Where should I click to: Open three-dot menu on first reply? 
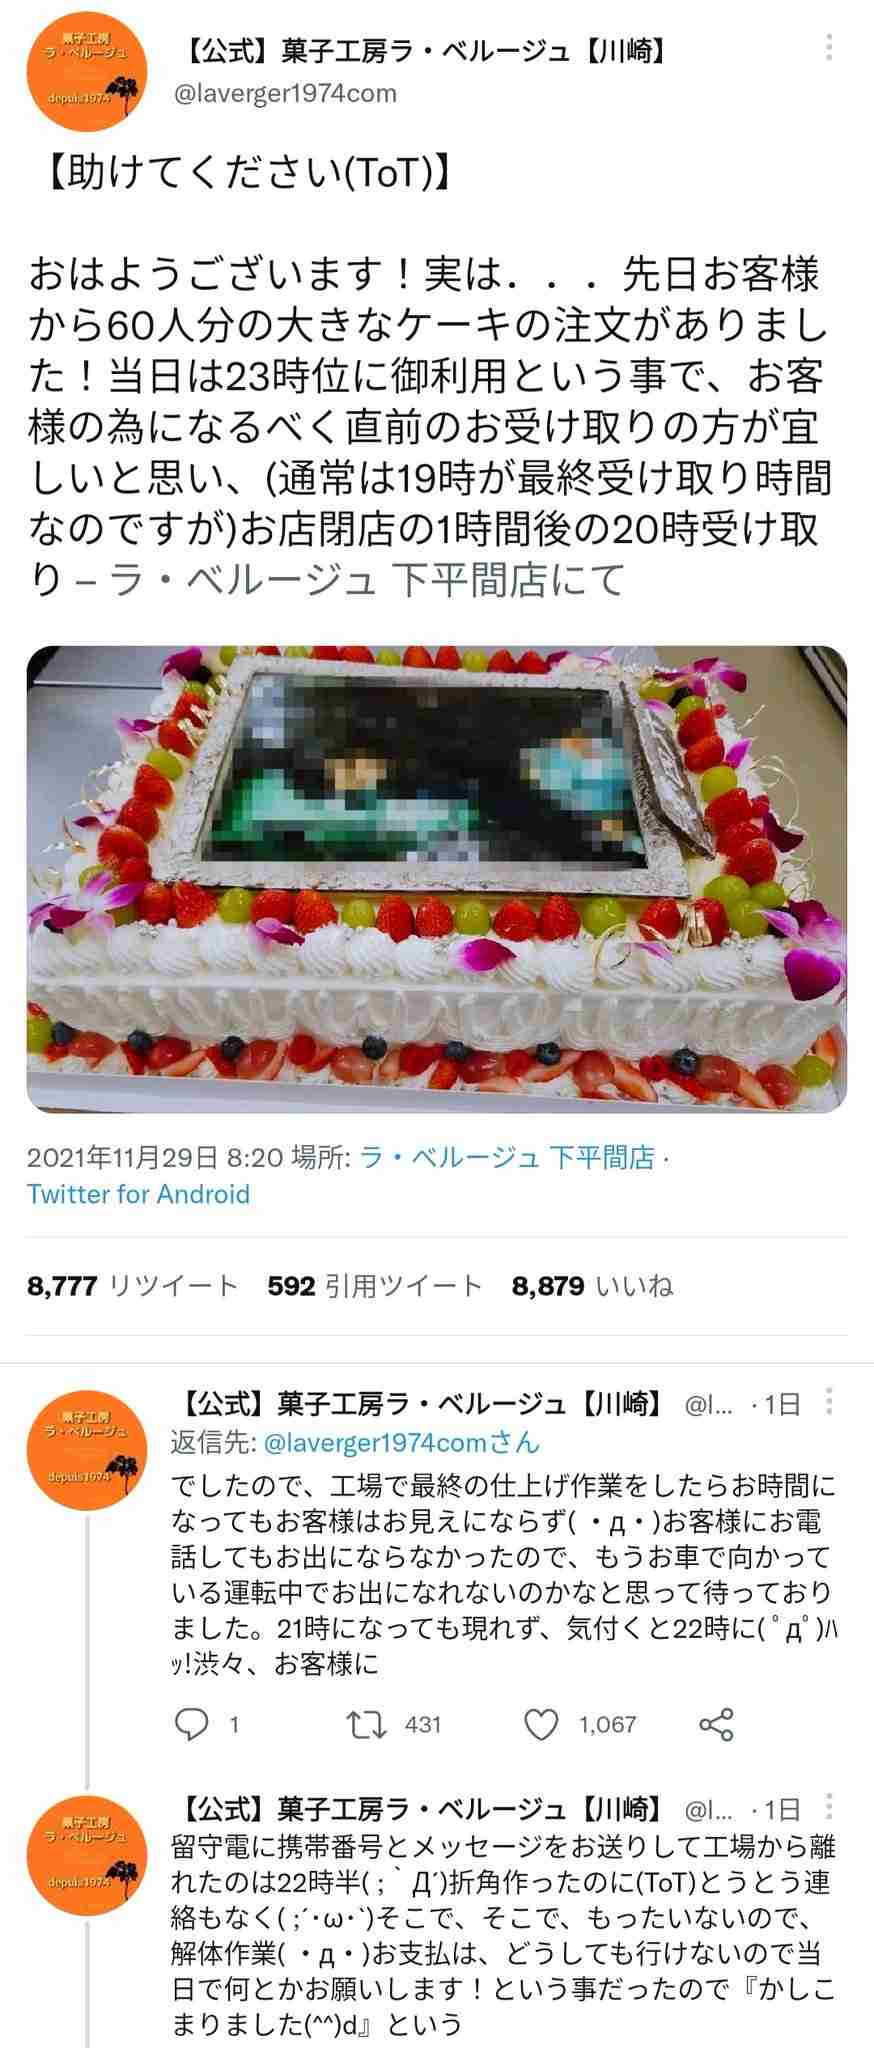829,1403
